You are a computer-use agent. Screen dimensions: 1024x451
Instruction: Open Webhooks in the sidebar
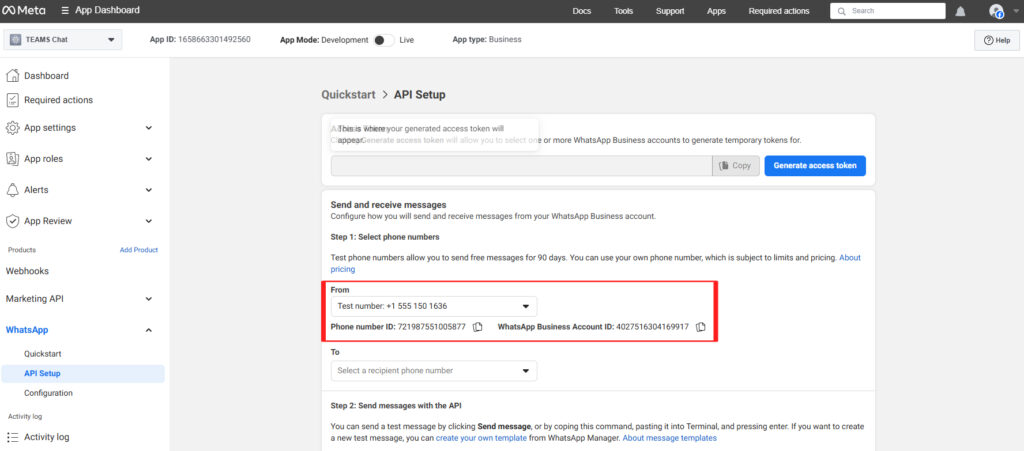coord(27,271)
